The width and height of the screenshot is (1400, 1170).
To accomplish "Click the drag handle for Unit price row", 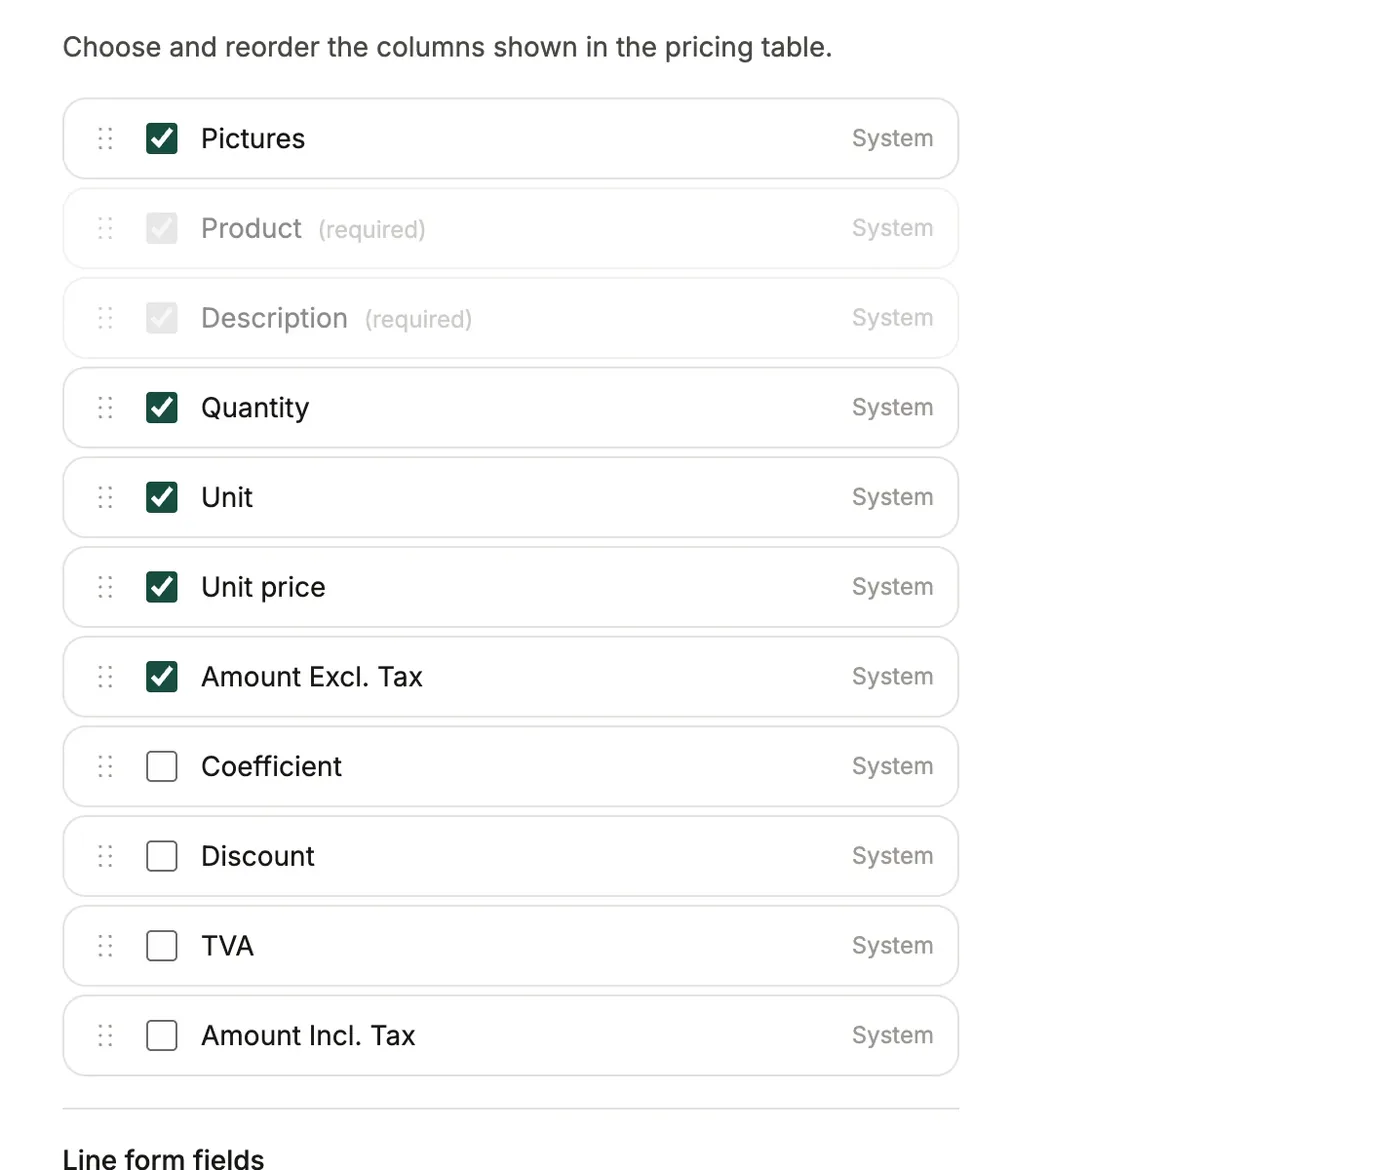I will click(x=105, y=587).
